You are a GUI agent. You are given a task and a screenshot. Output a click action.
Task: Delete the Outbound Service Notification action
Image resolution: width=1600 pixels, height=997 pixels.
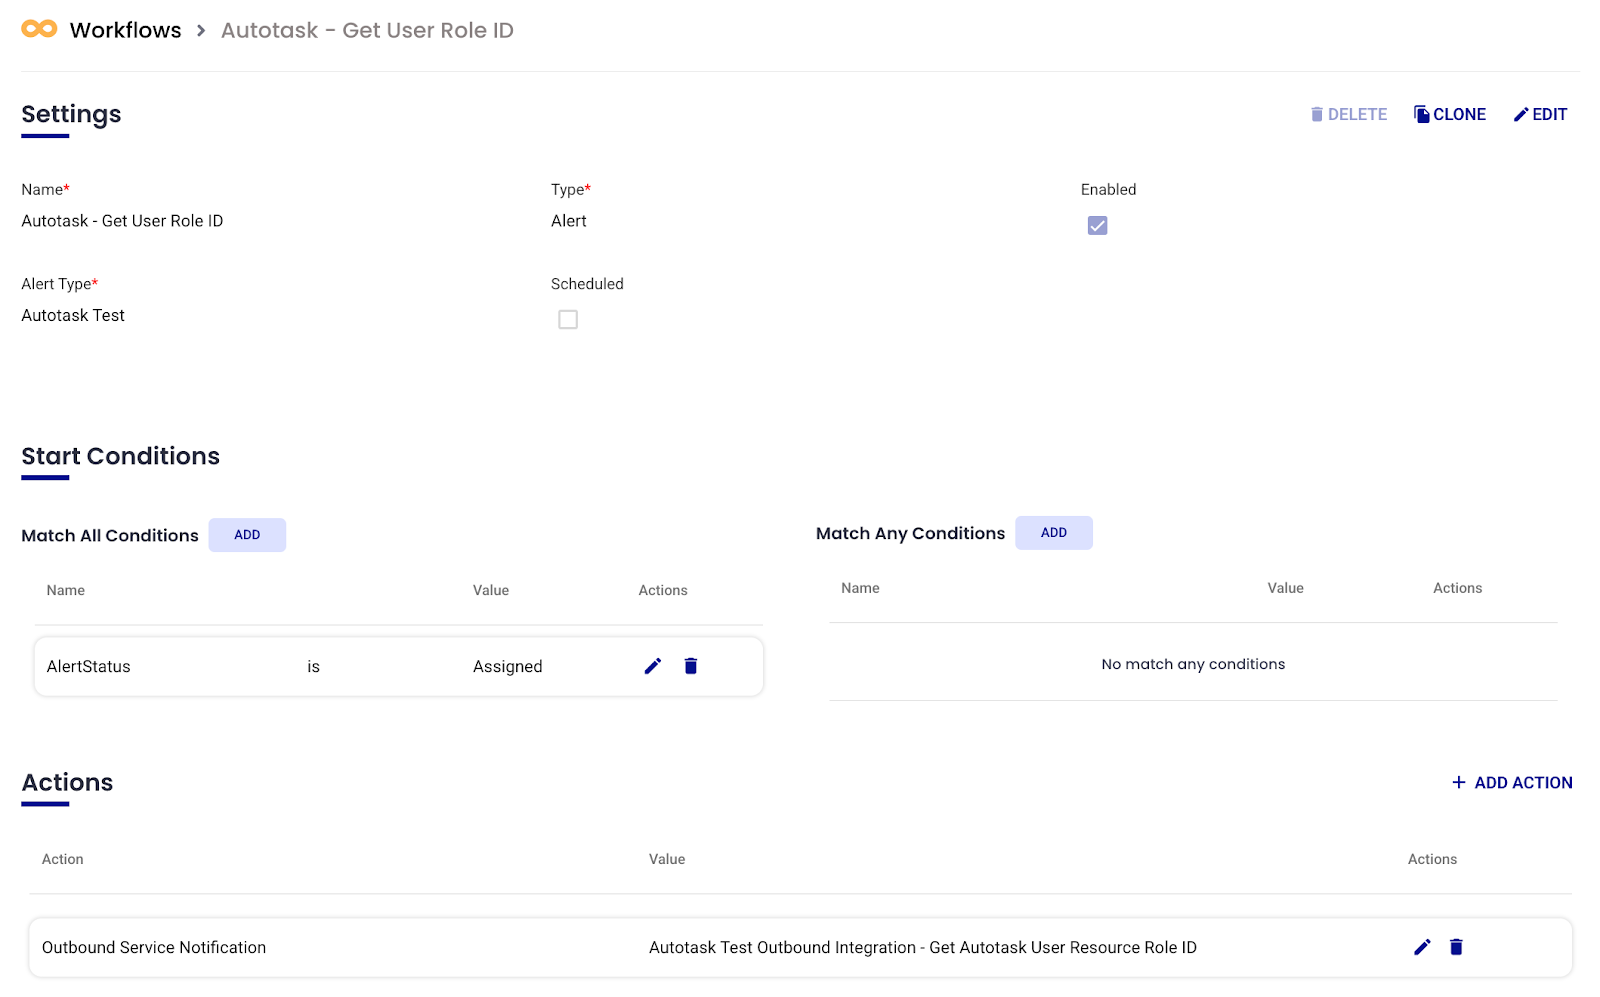pos(1456,947)
